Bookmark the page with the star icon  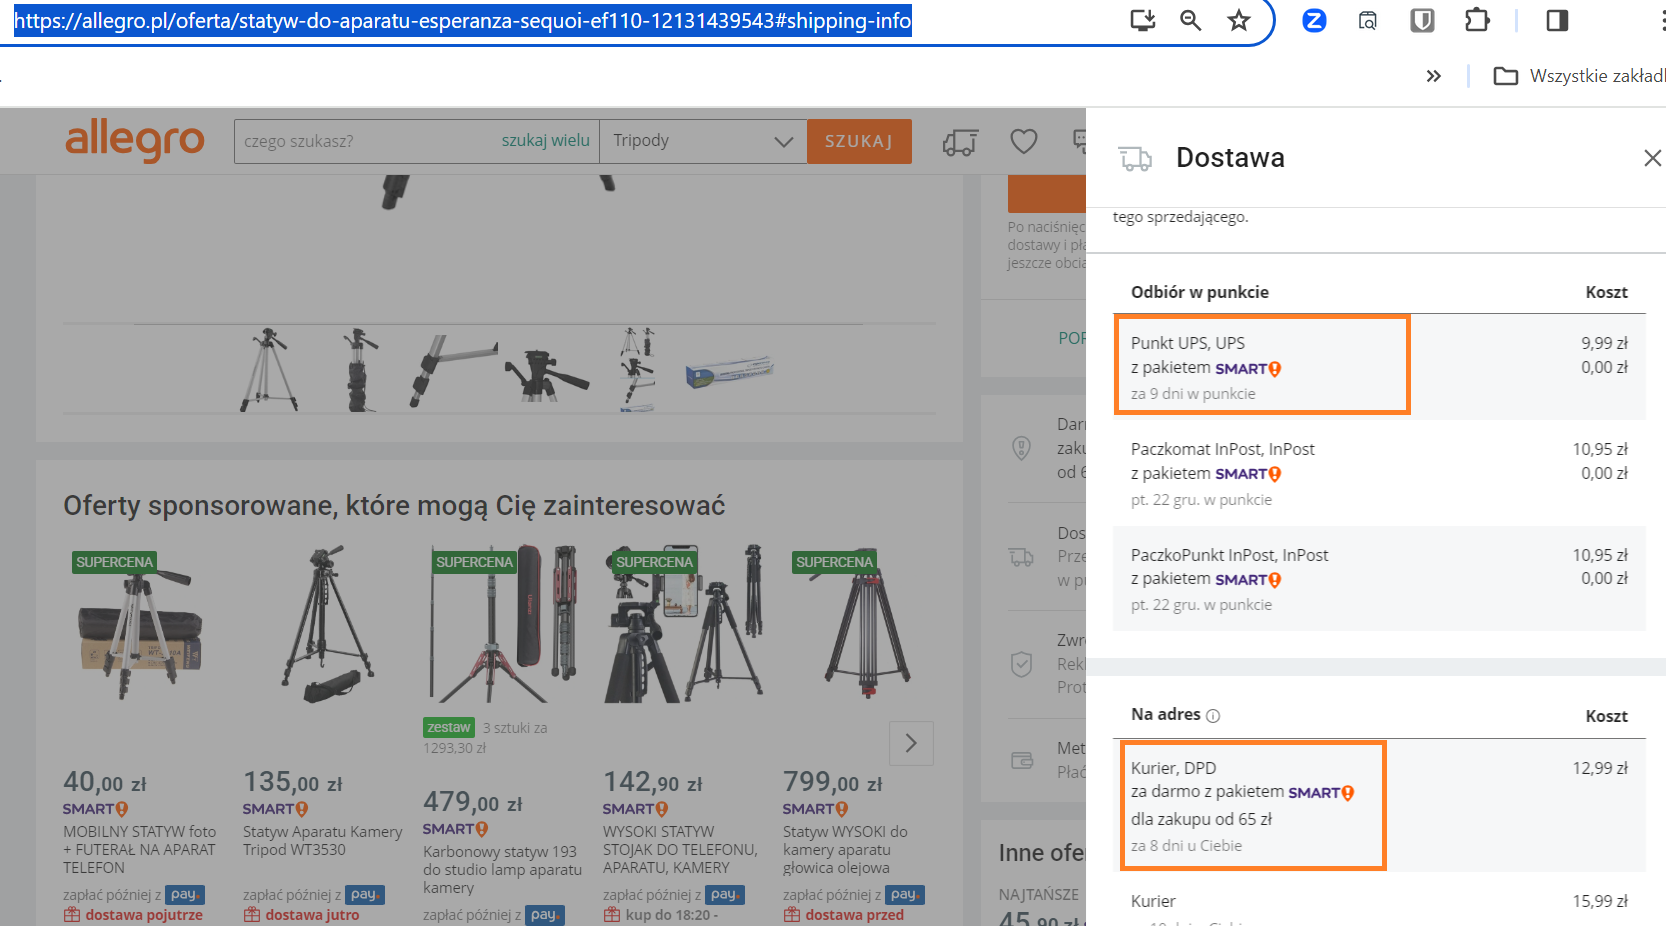click(x=1239, y=19)
